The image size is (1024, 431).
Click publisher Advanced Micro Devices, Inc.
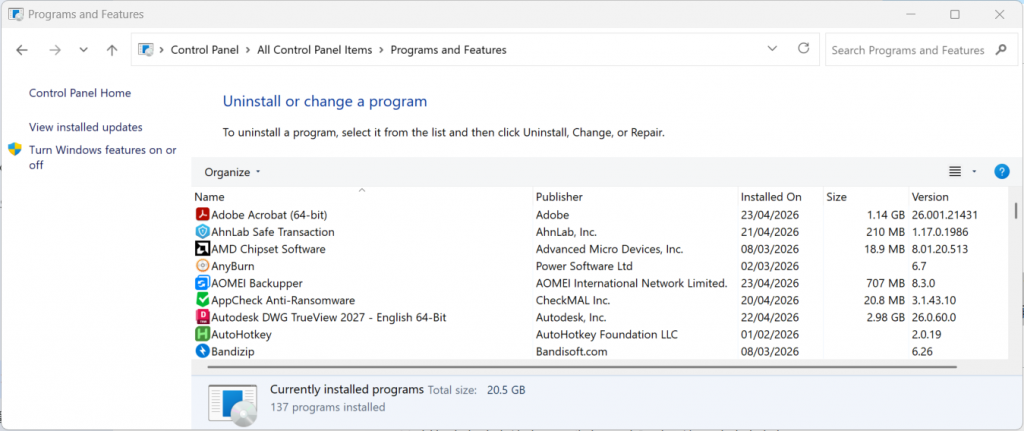[x=609, y=249]
